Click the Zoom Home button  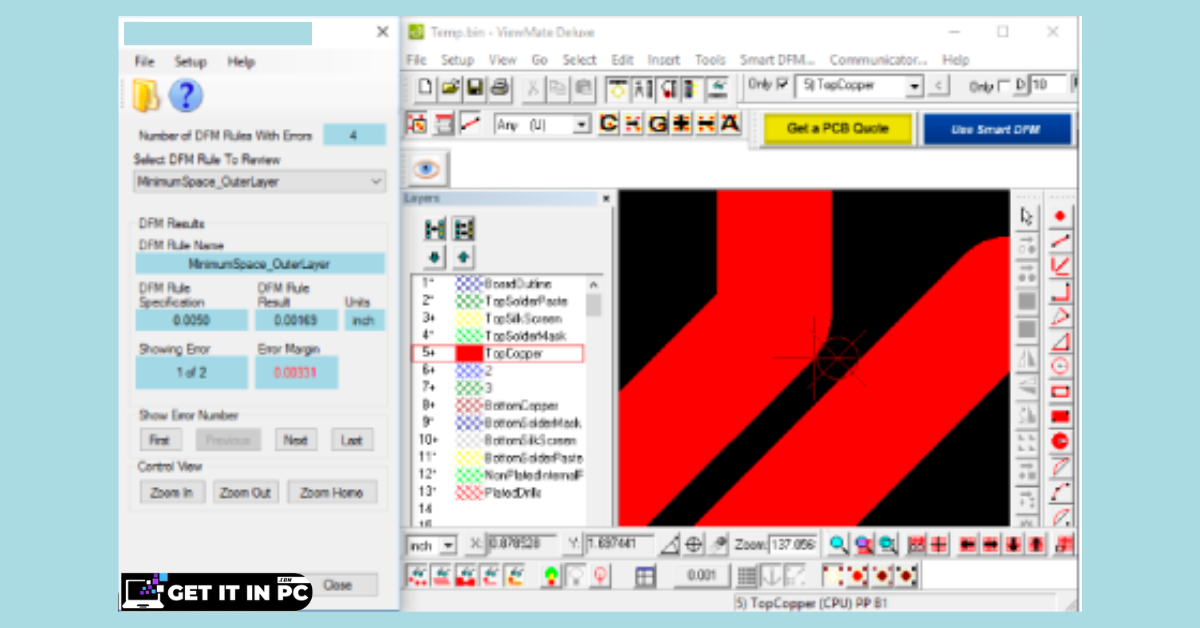coord(332,492)
